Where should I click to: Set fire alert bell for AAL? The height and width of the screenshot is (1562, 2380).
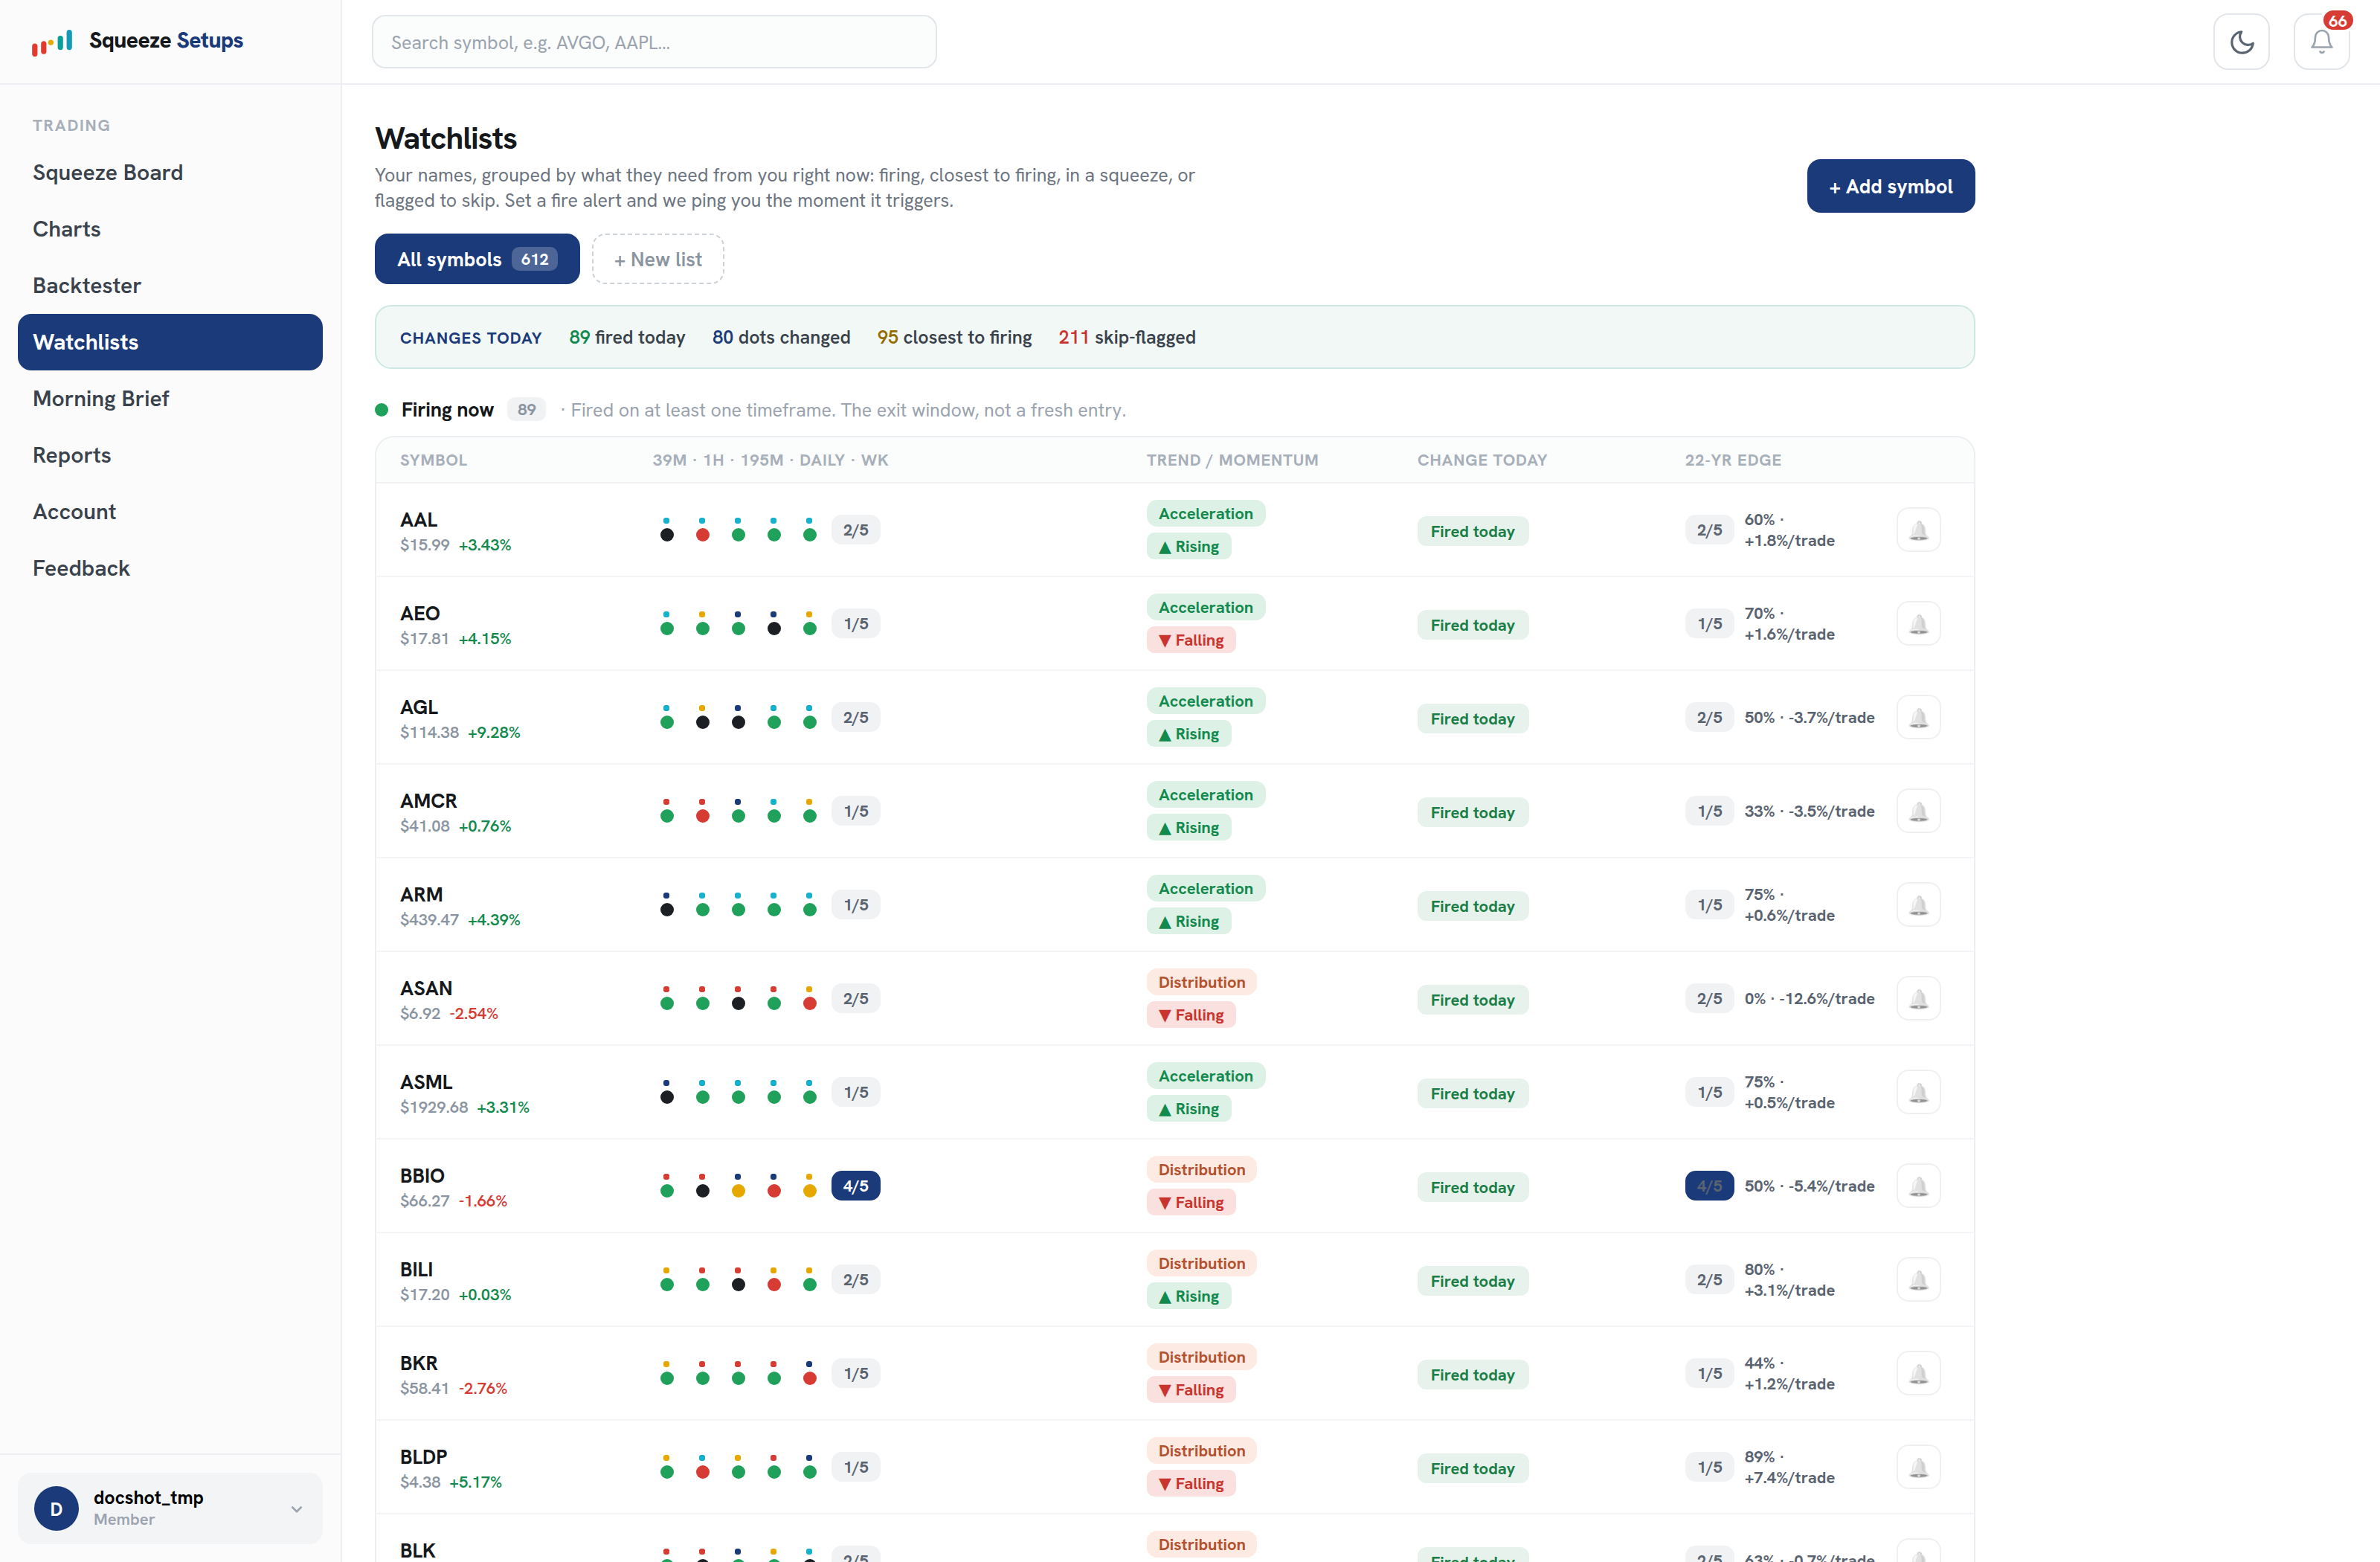[1918, 530]
